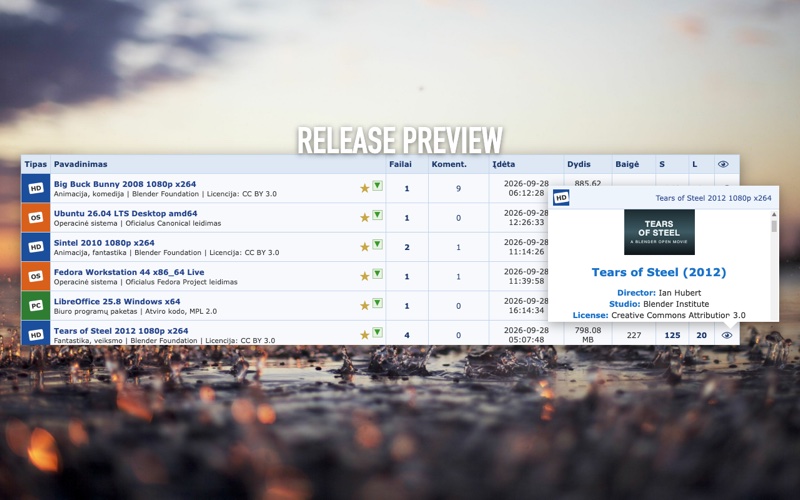Open Sintel 2010 1080p x264 link
Image resolution: width=800 pixels, height=500 pixels.
(x=104, y=243)
